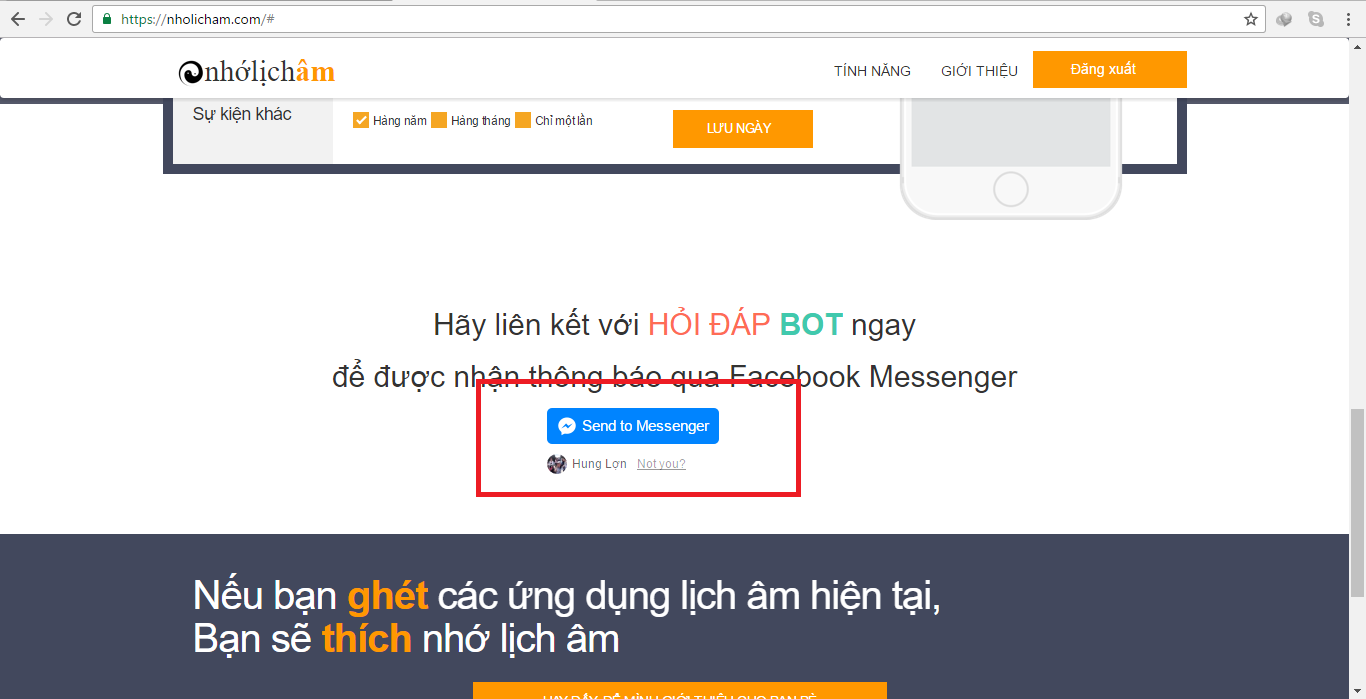Click the address bar URL field
This screenshot has width=1366, height=699.
[678, 19]
